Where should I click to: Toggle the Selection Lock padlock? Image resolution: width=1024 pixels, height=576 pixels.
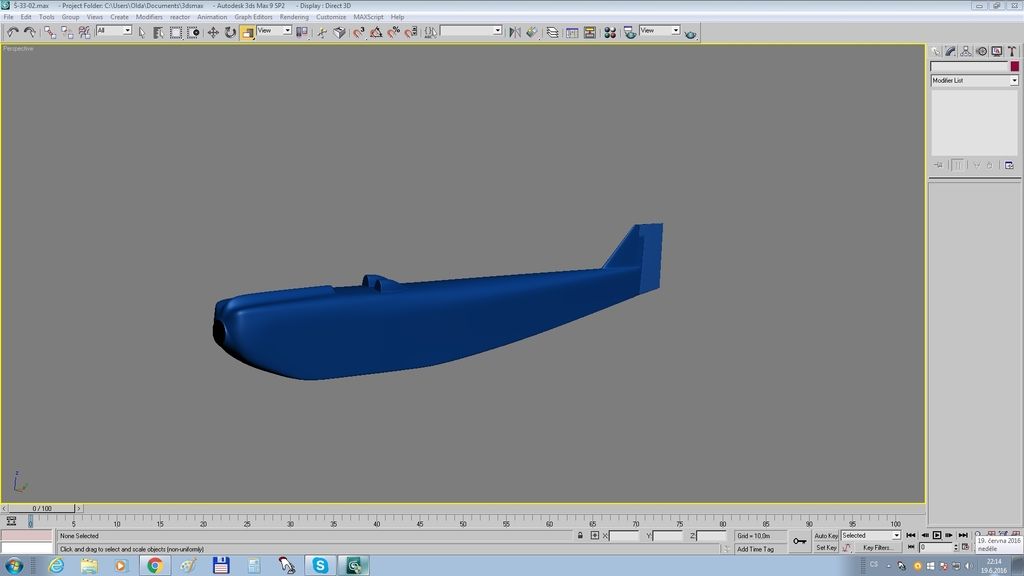click(x=580, y=536)
